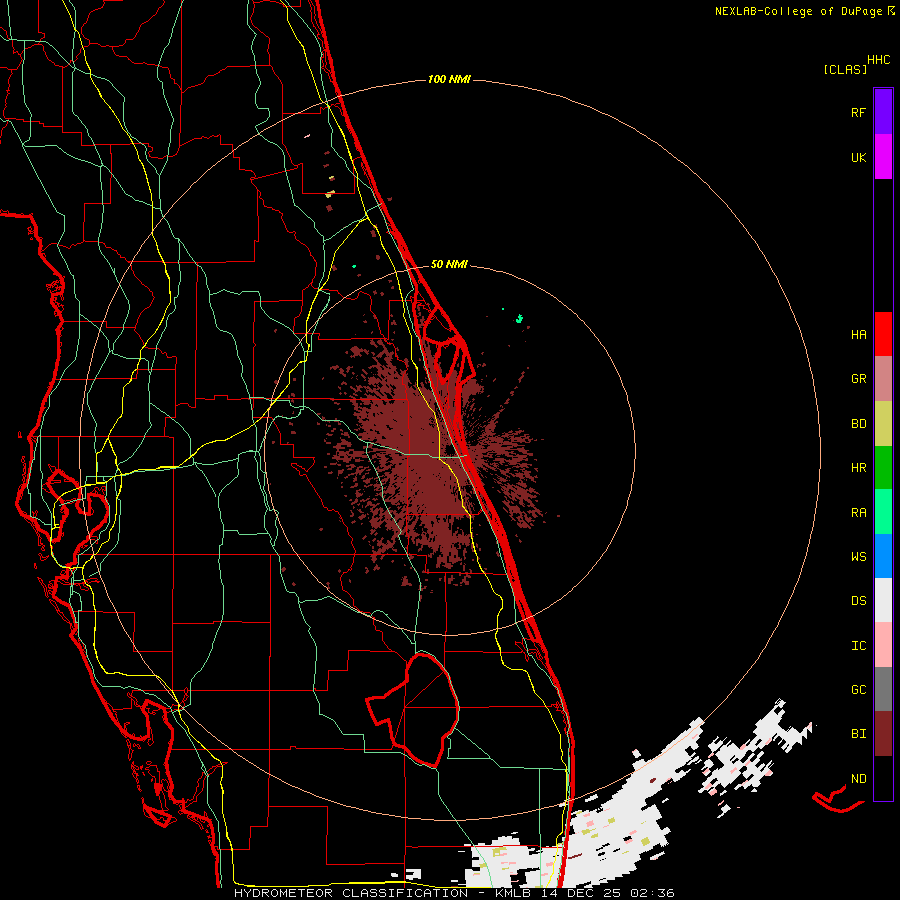Click the HR legend label
900x900 pixels.
click(x=858, y=468)
